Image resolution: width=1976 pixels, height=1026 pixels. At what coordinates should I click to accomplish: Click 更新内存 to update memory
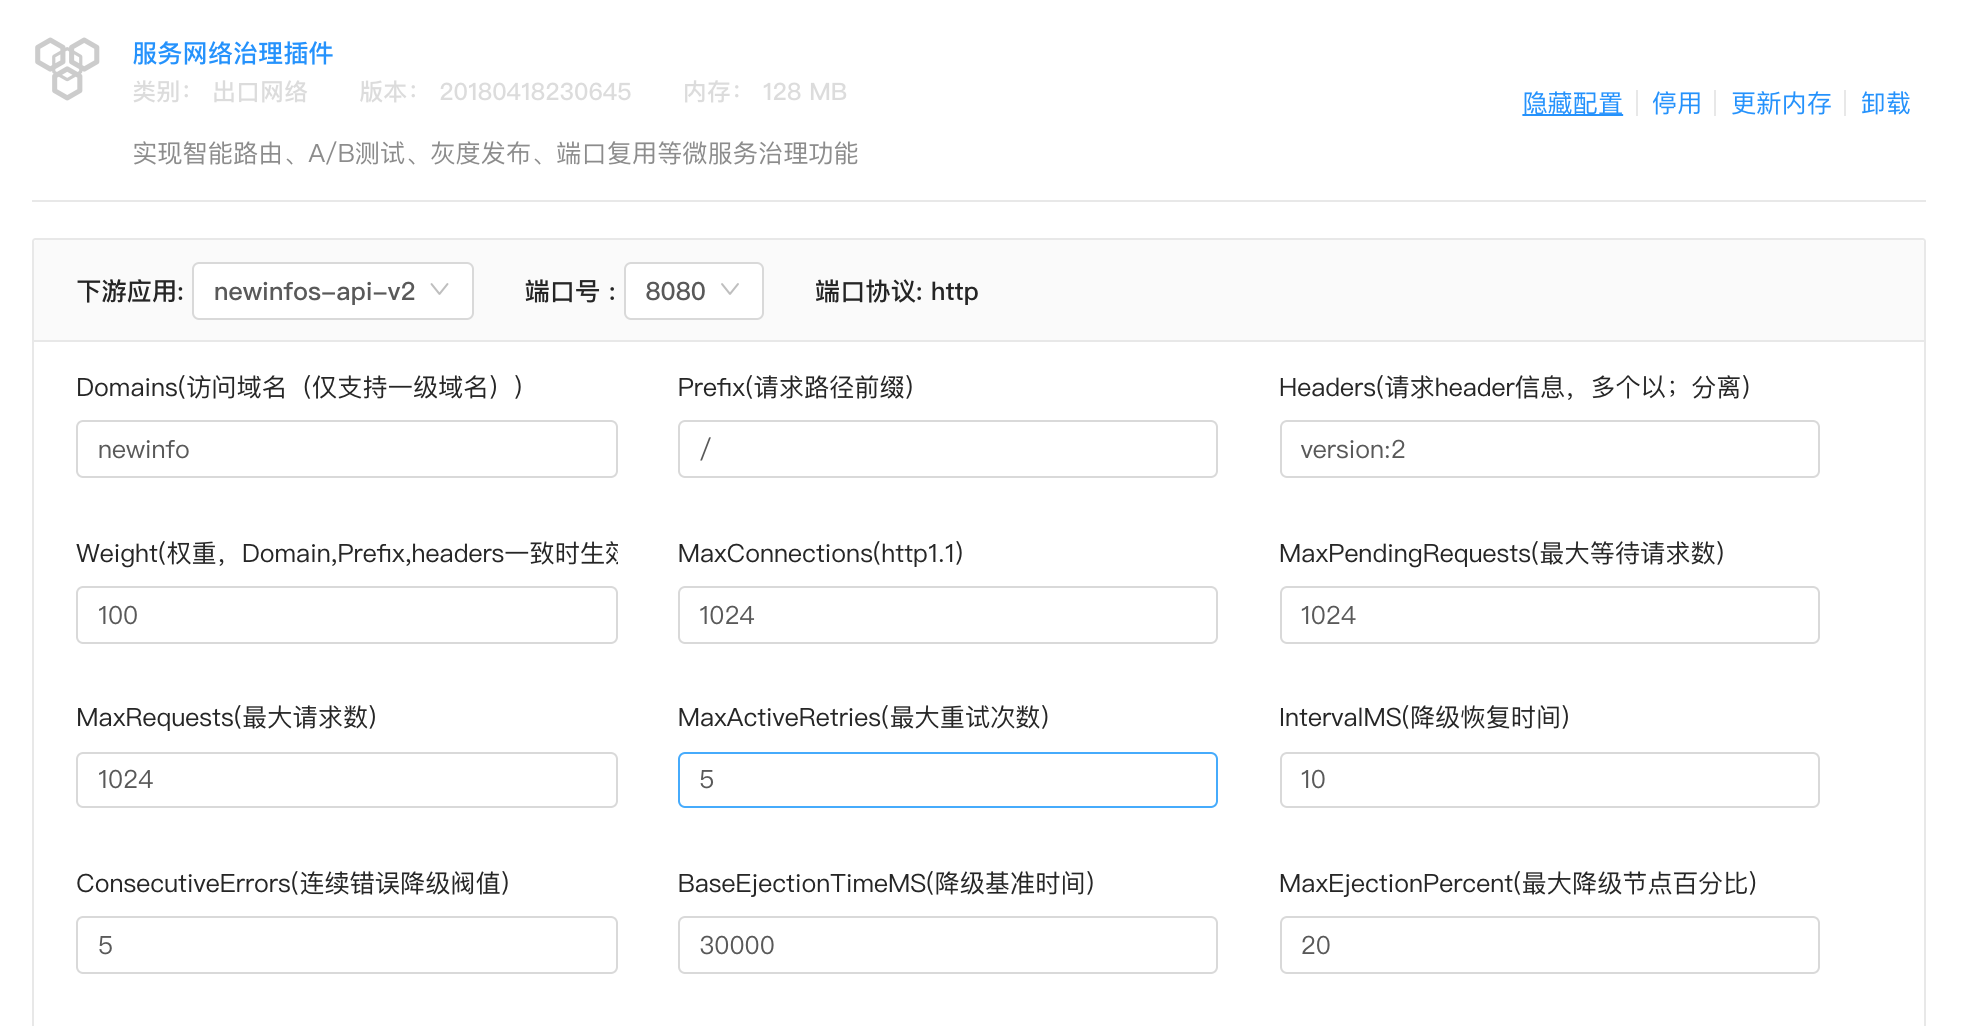[1780, 103]
